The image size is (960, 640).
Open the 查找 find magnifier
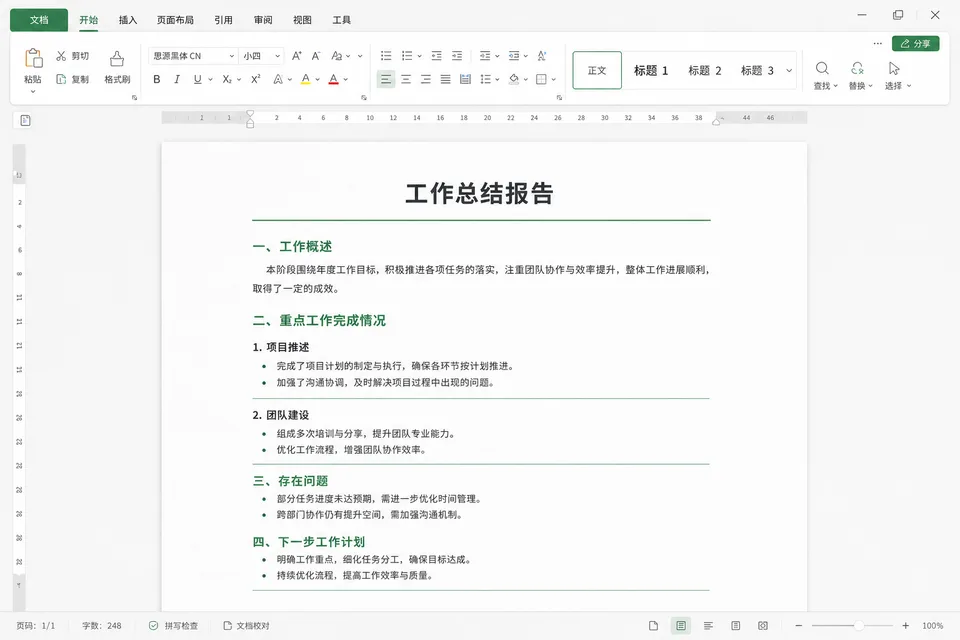[x=822, y=68]
